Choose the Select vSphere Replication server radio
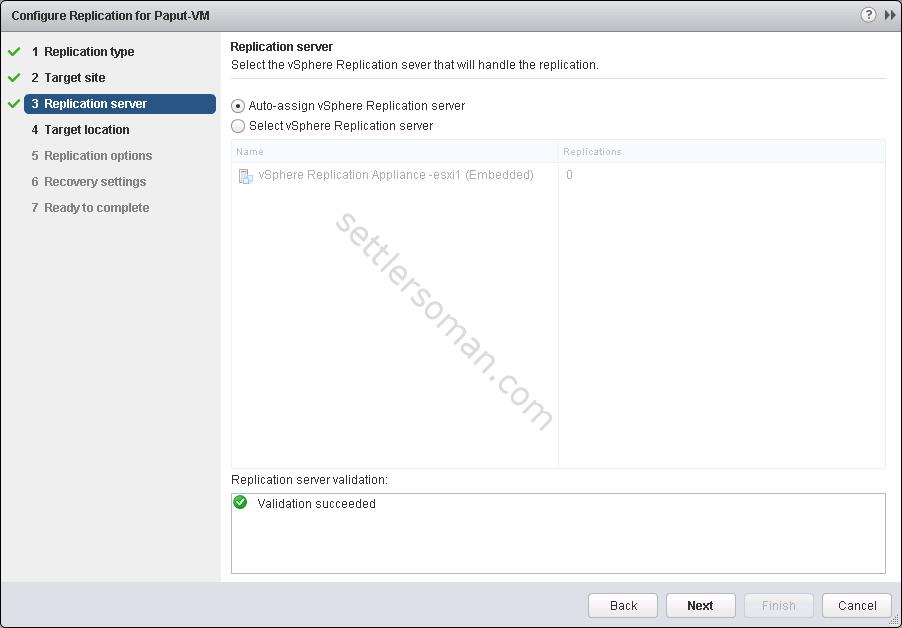 pyautogui.click(x=238, y=126)
